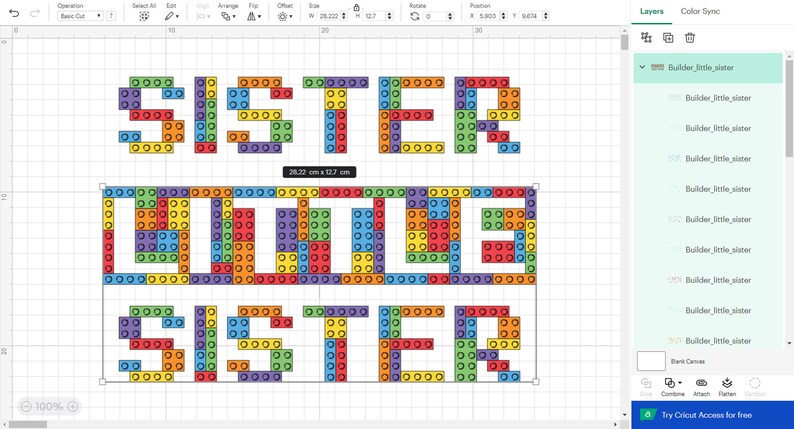Click the canvas scroll up arrow

pos(624,30)
